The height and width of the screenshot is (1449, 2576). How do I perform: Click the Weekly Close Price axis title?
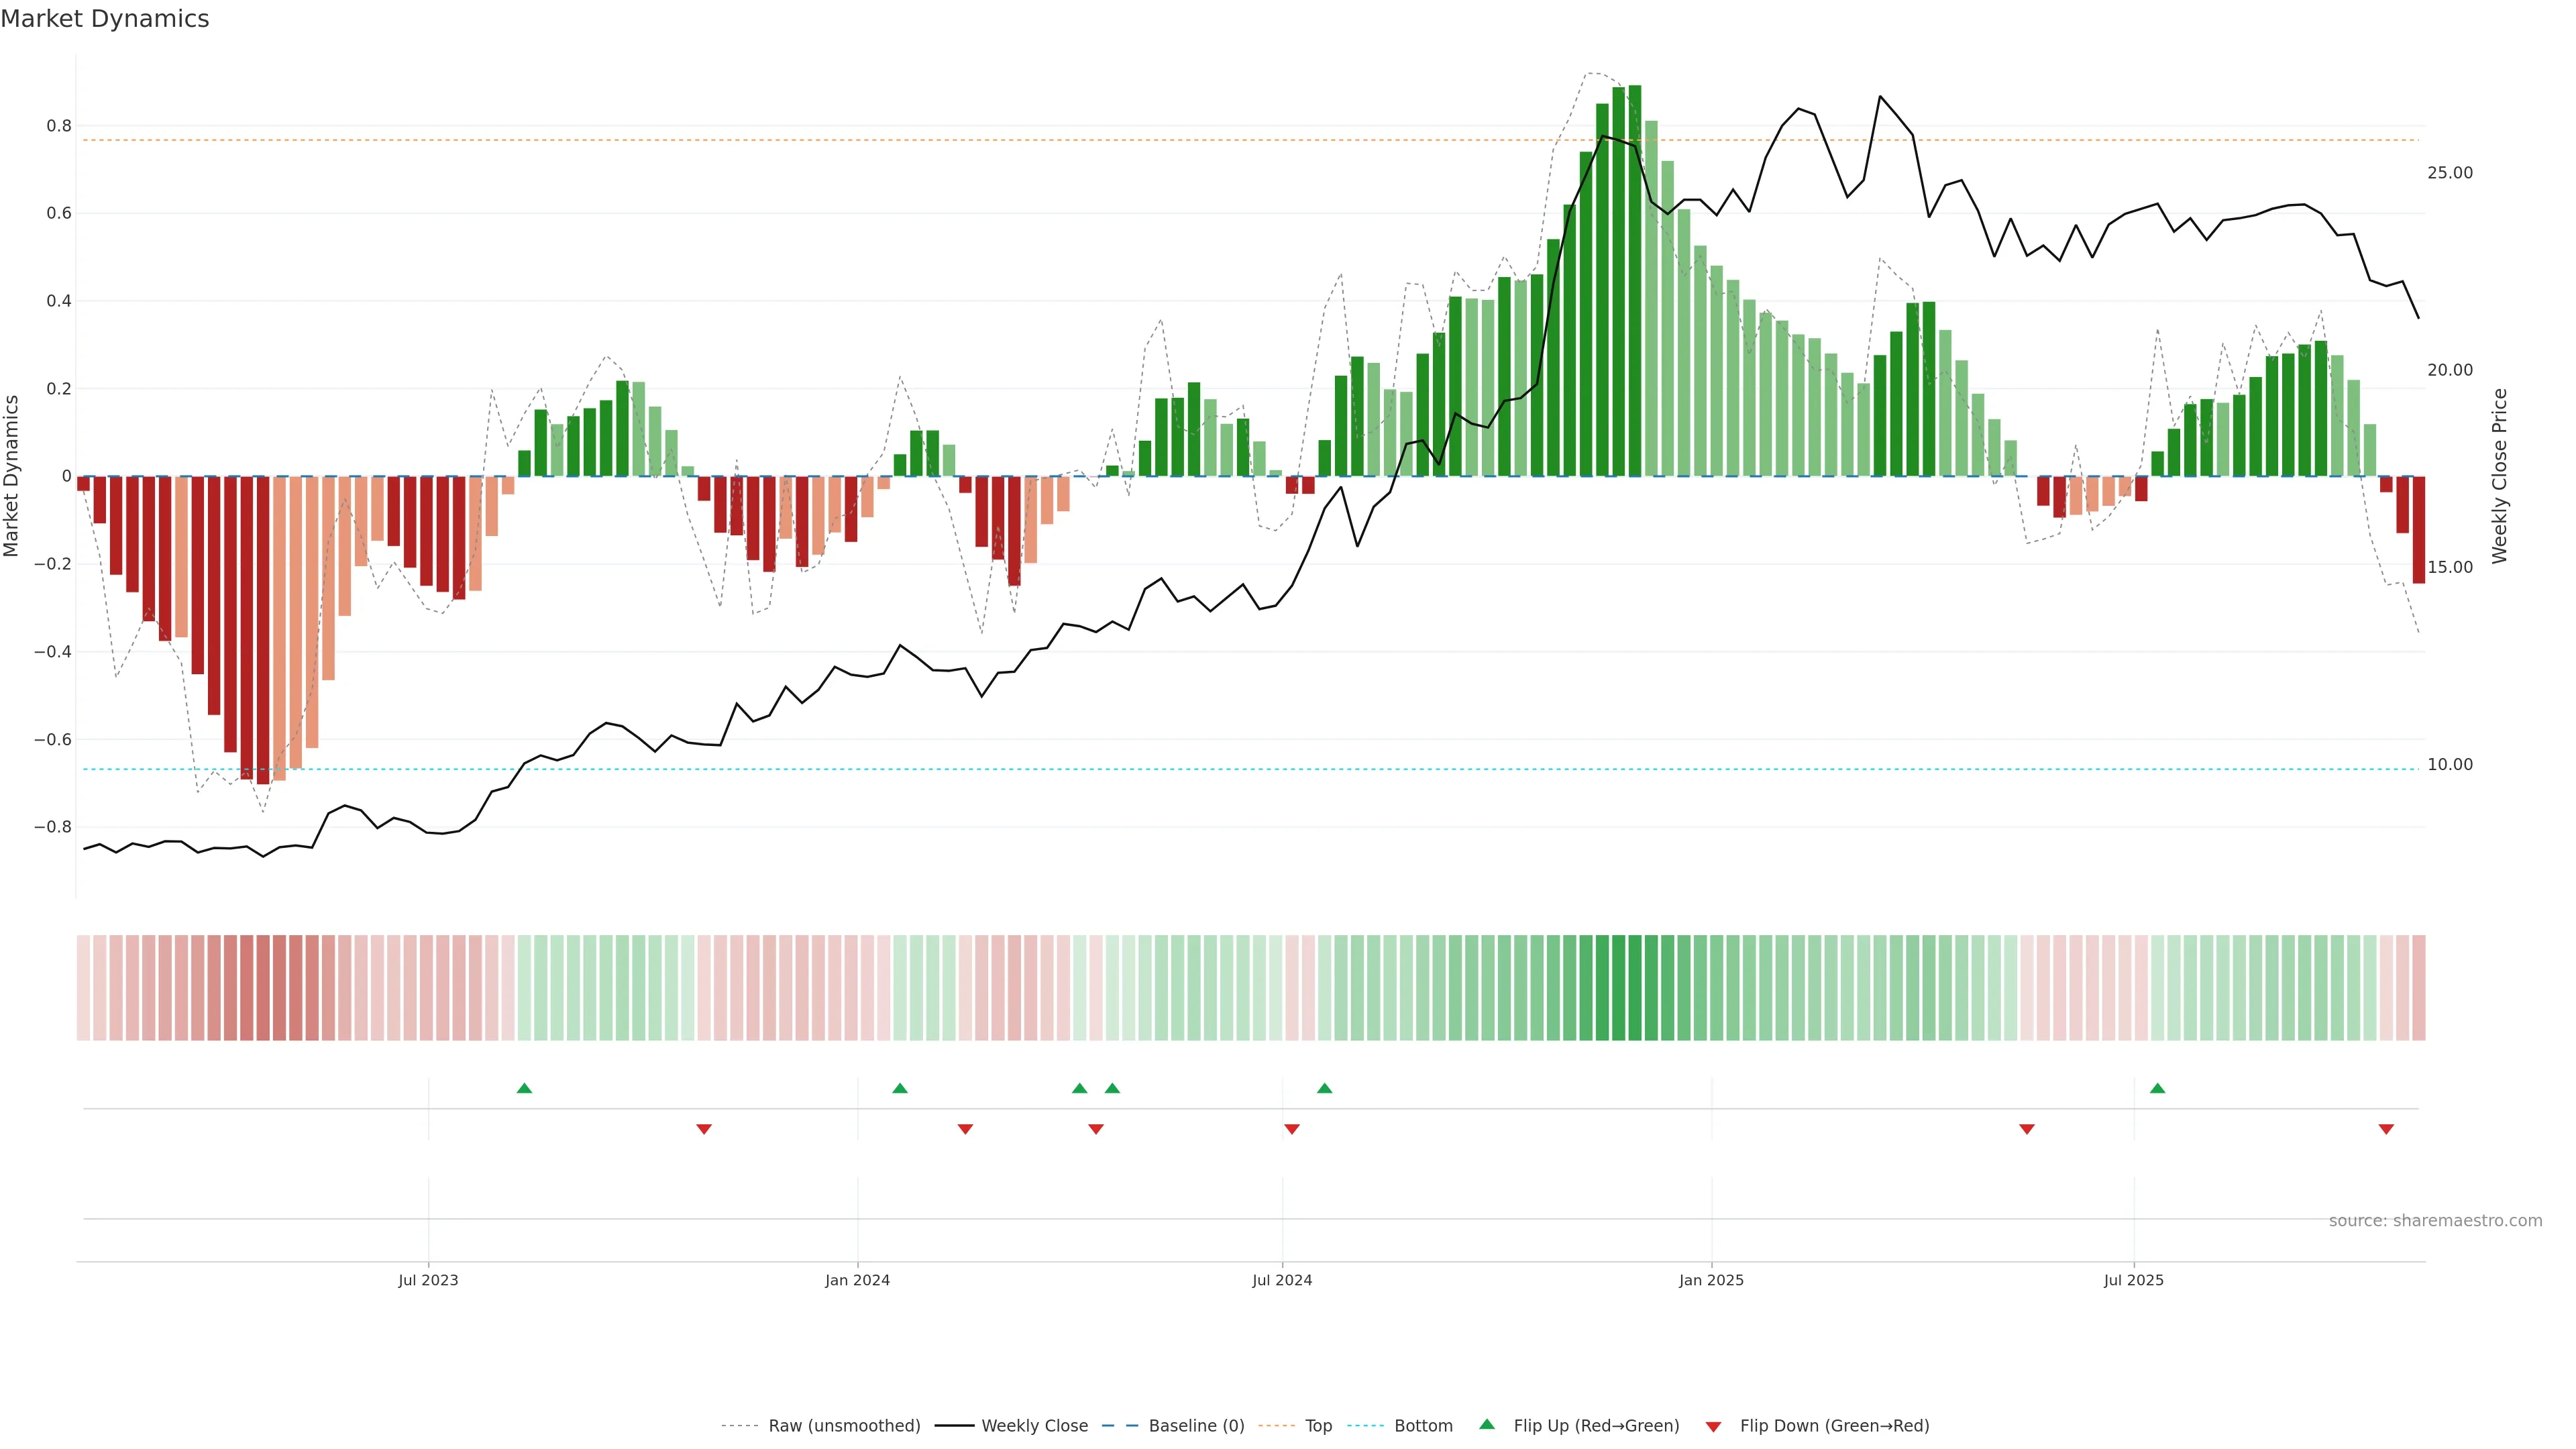tap(2500, 476)
